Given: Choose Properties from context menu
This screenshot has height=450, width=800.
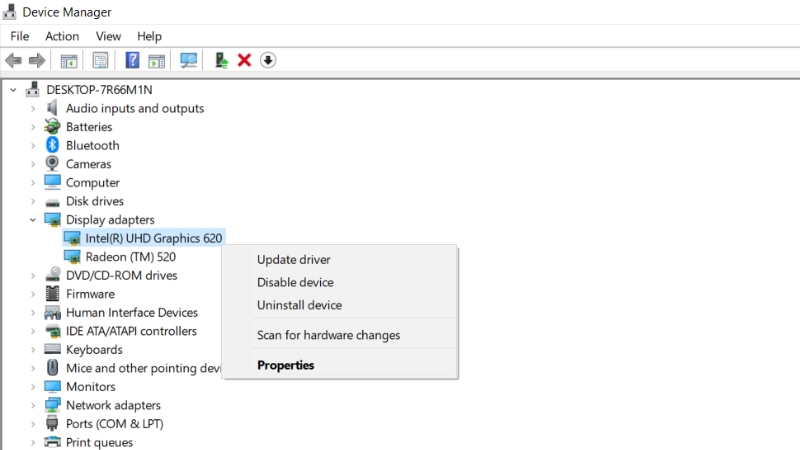Looking at the screenshot, I should 286,365.
